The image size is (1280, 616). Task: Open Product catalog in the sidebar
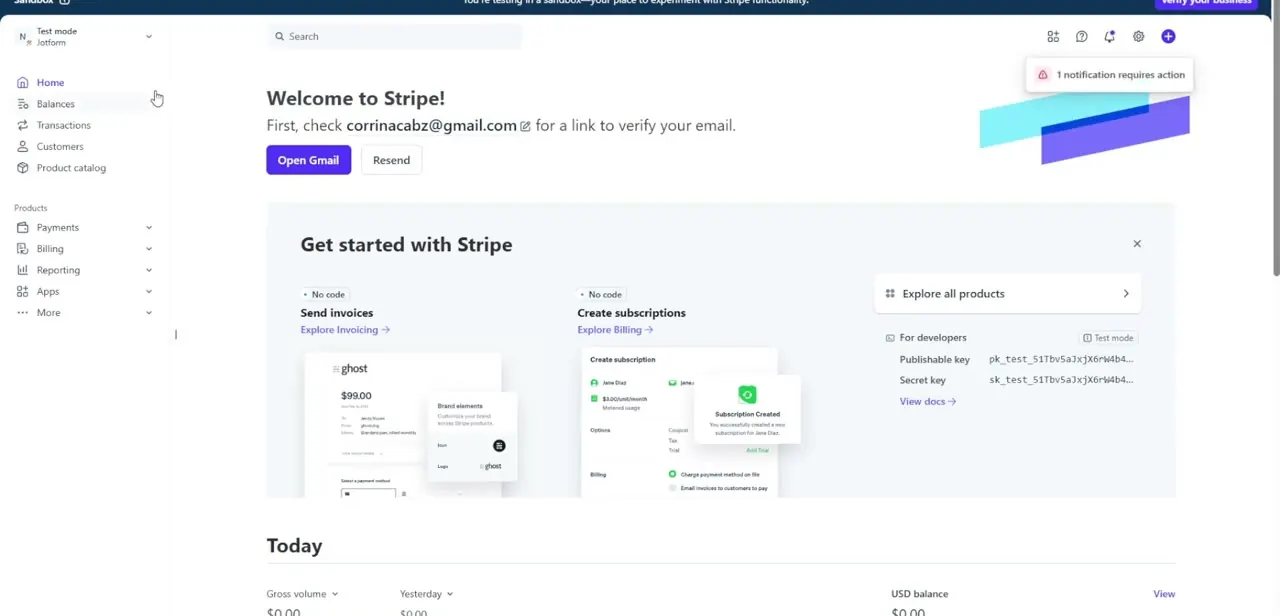tap(71, 168)
